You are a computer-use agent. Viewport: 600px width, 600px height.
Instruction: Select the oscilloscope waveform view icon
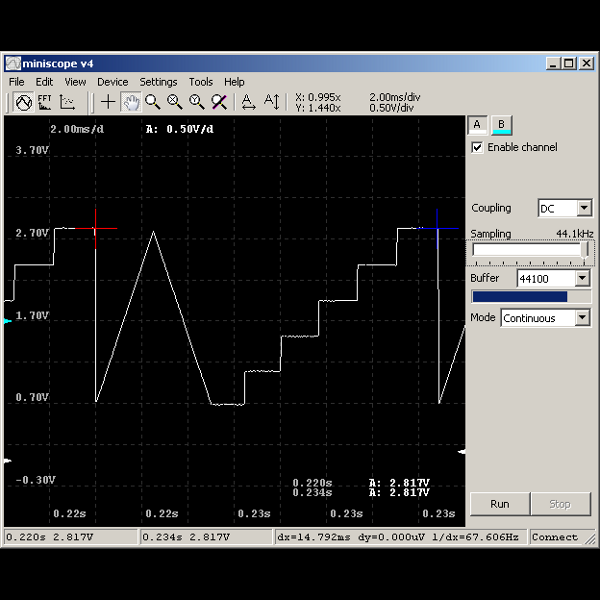pyautogui.click(x=24, y=102)
